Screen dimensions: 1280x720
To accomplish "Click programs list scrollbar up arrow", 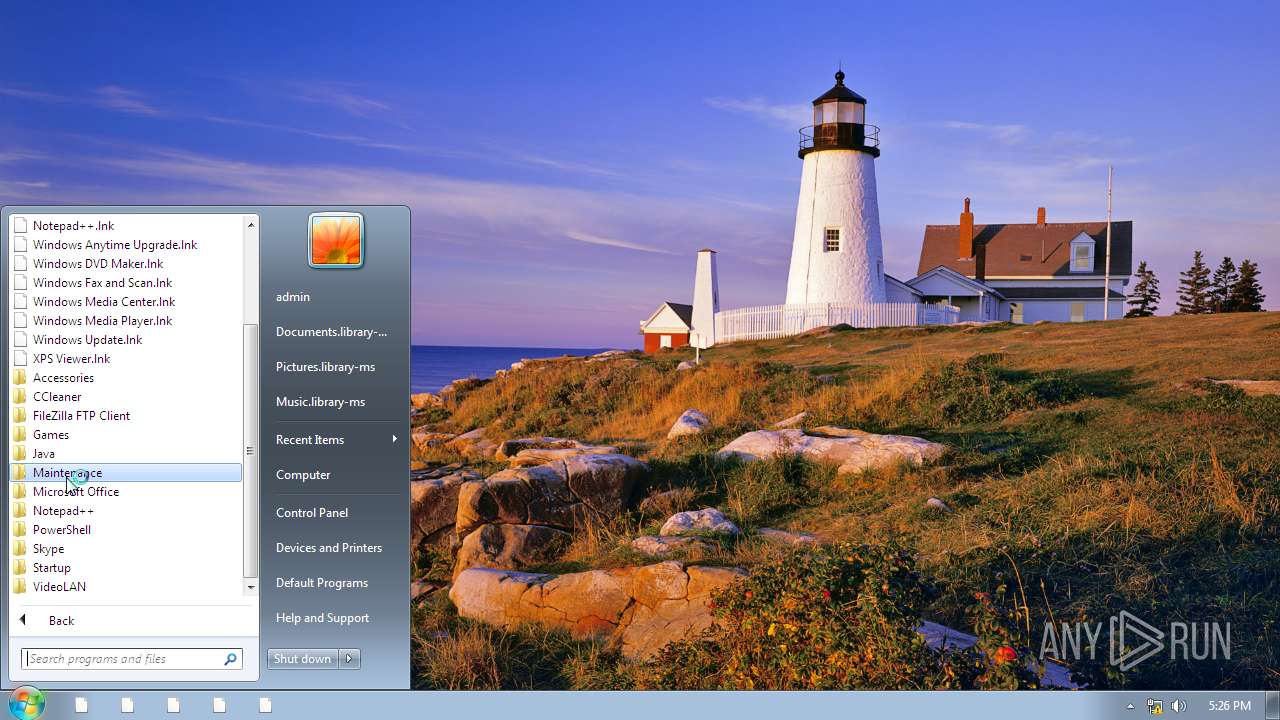I will pos(250,225).
